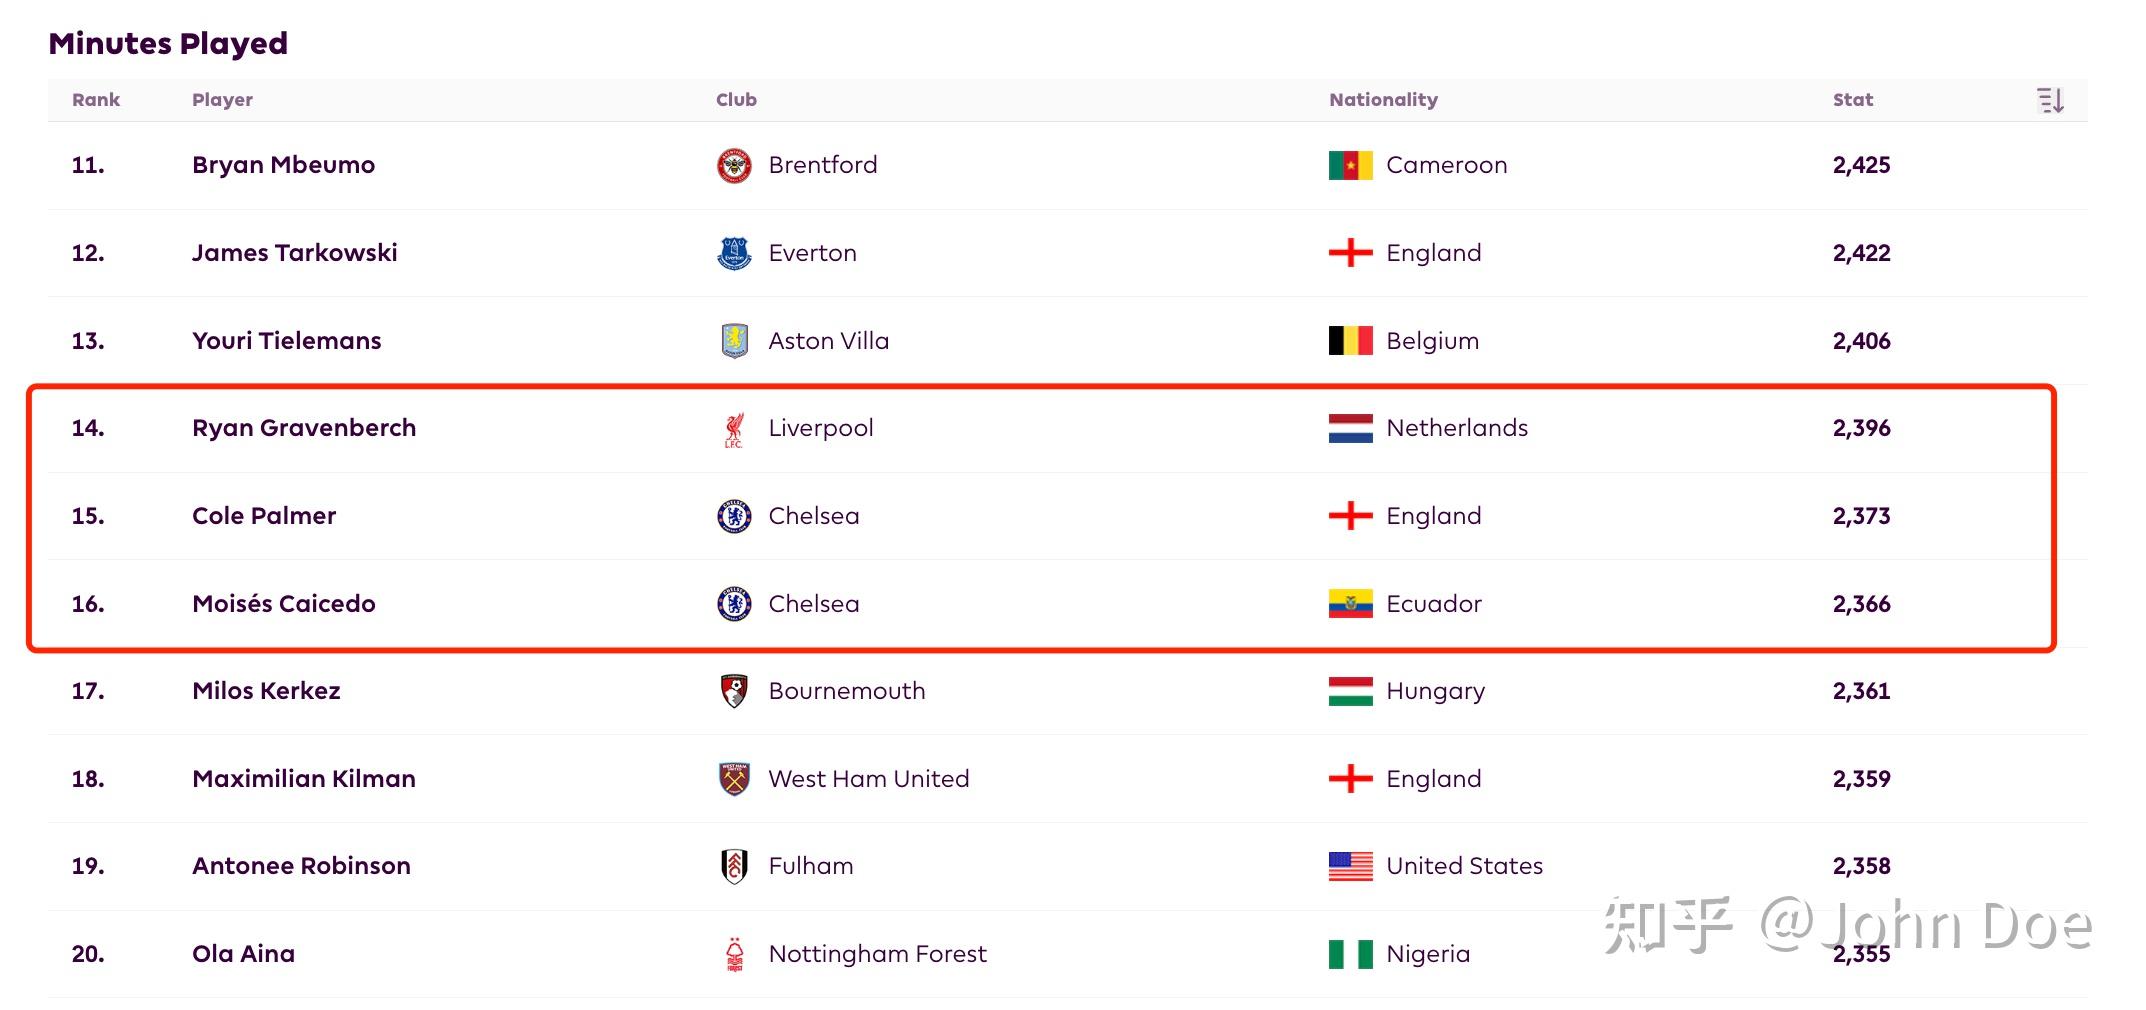This screenshot has width=2146, height=1010.
Task: Click the Nottingham Forest crest icon
Action: [735, 954]
